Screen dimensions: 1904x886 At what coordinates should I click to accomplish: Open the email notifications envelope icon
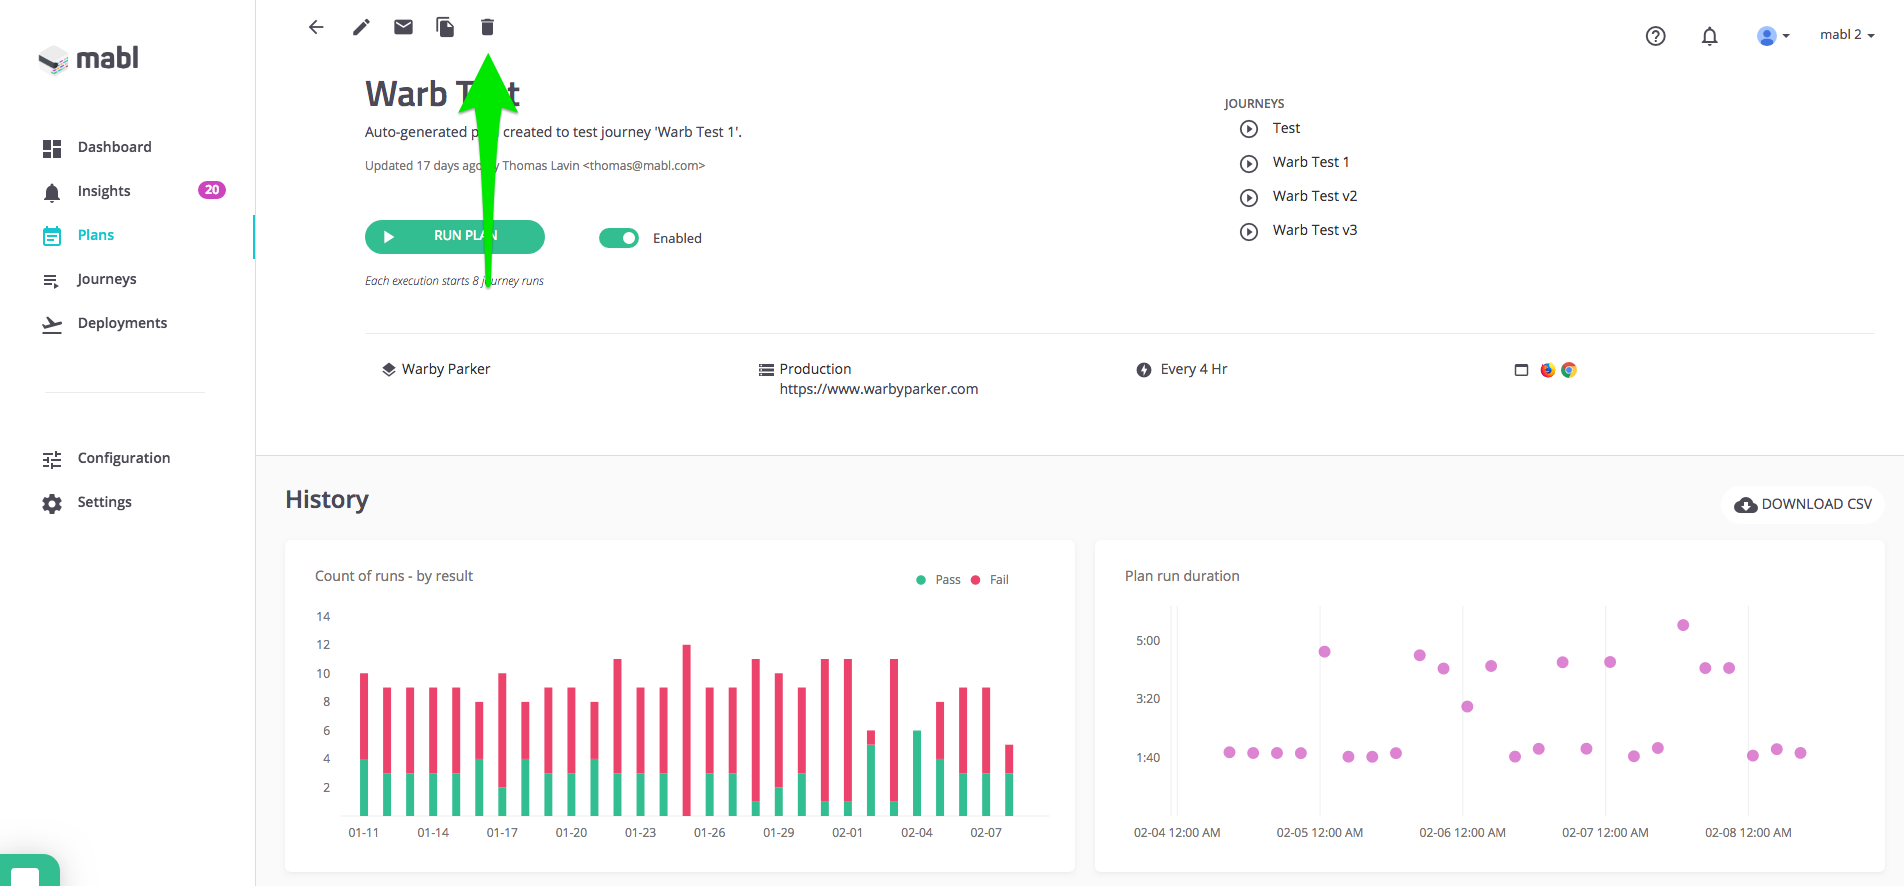click(x=403, y=27)
